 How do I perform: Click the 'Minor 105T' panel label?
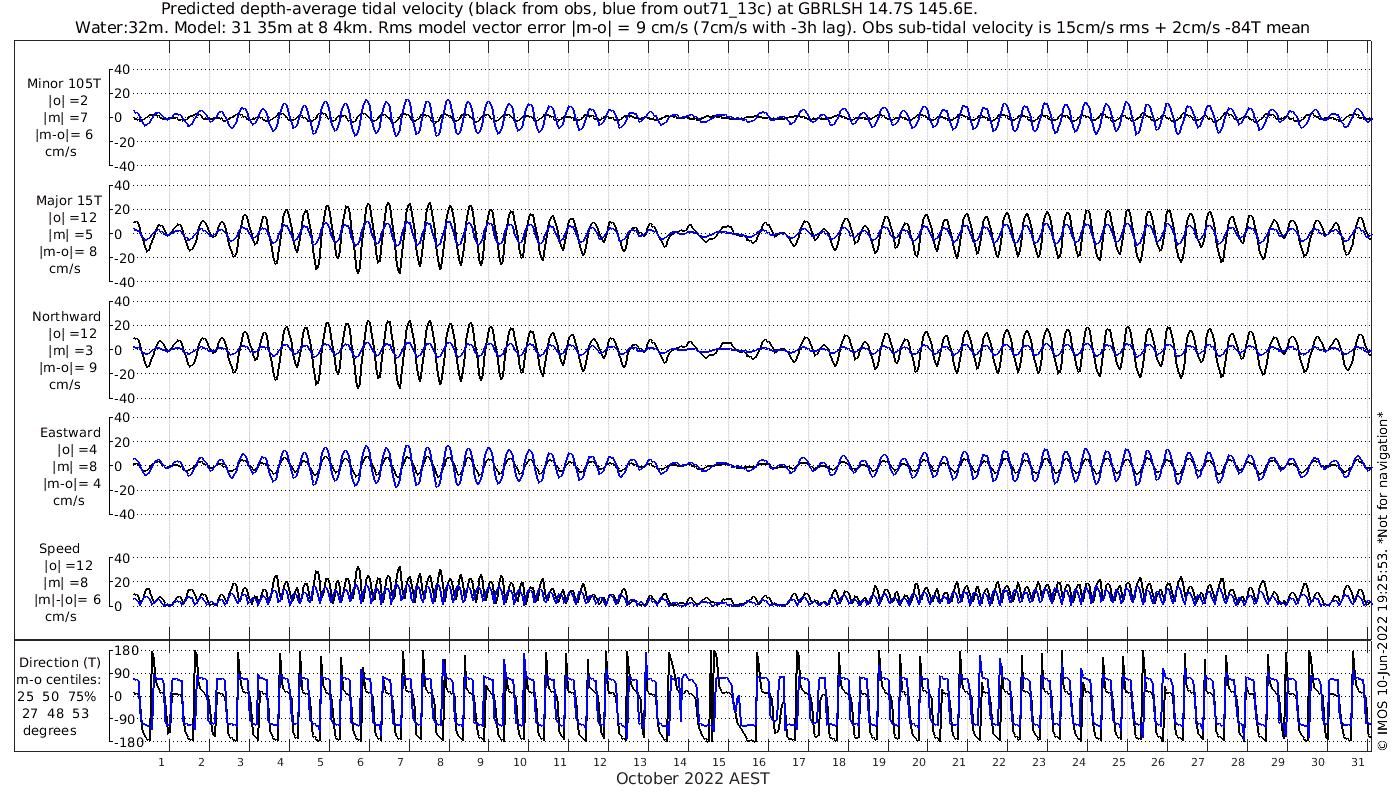(x=64, y=84)
